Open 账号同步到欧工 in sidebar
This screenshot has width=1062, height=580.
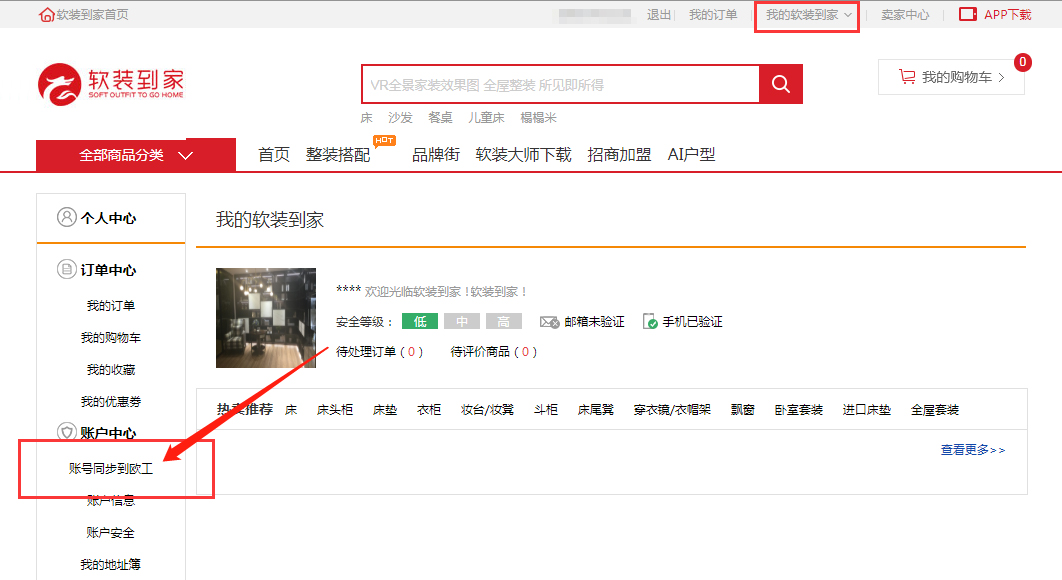110,468
